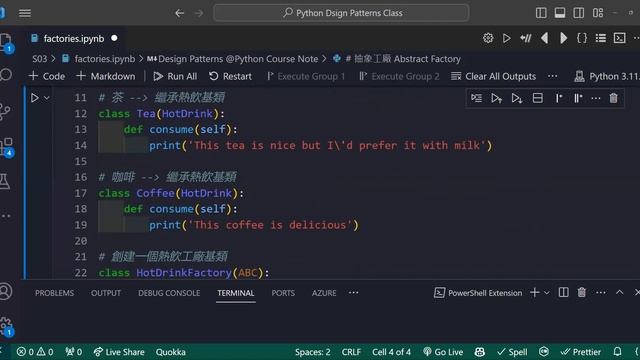The image size is (640, 360).
Task: Open the hamburger application menu
Action: coord(25,13)
